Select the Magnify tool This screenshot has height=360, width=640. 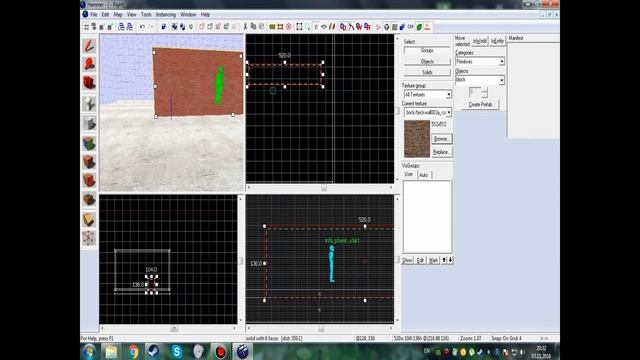pyautogui.click(x=89, y=64)
